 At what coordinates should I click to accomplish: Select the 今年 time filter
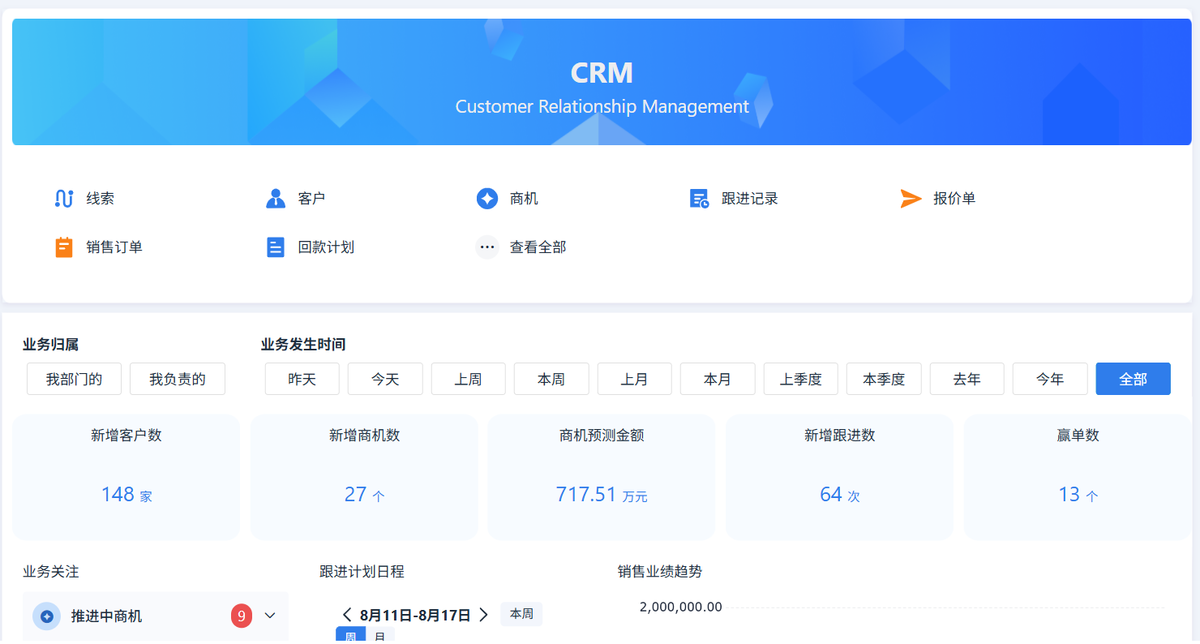tap(1050, 379)
